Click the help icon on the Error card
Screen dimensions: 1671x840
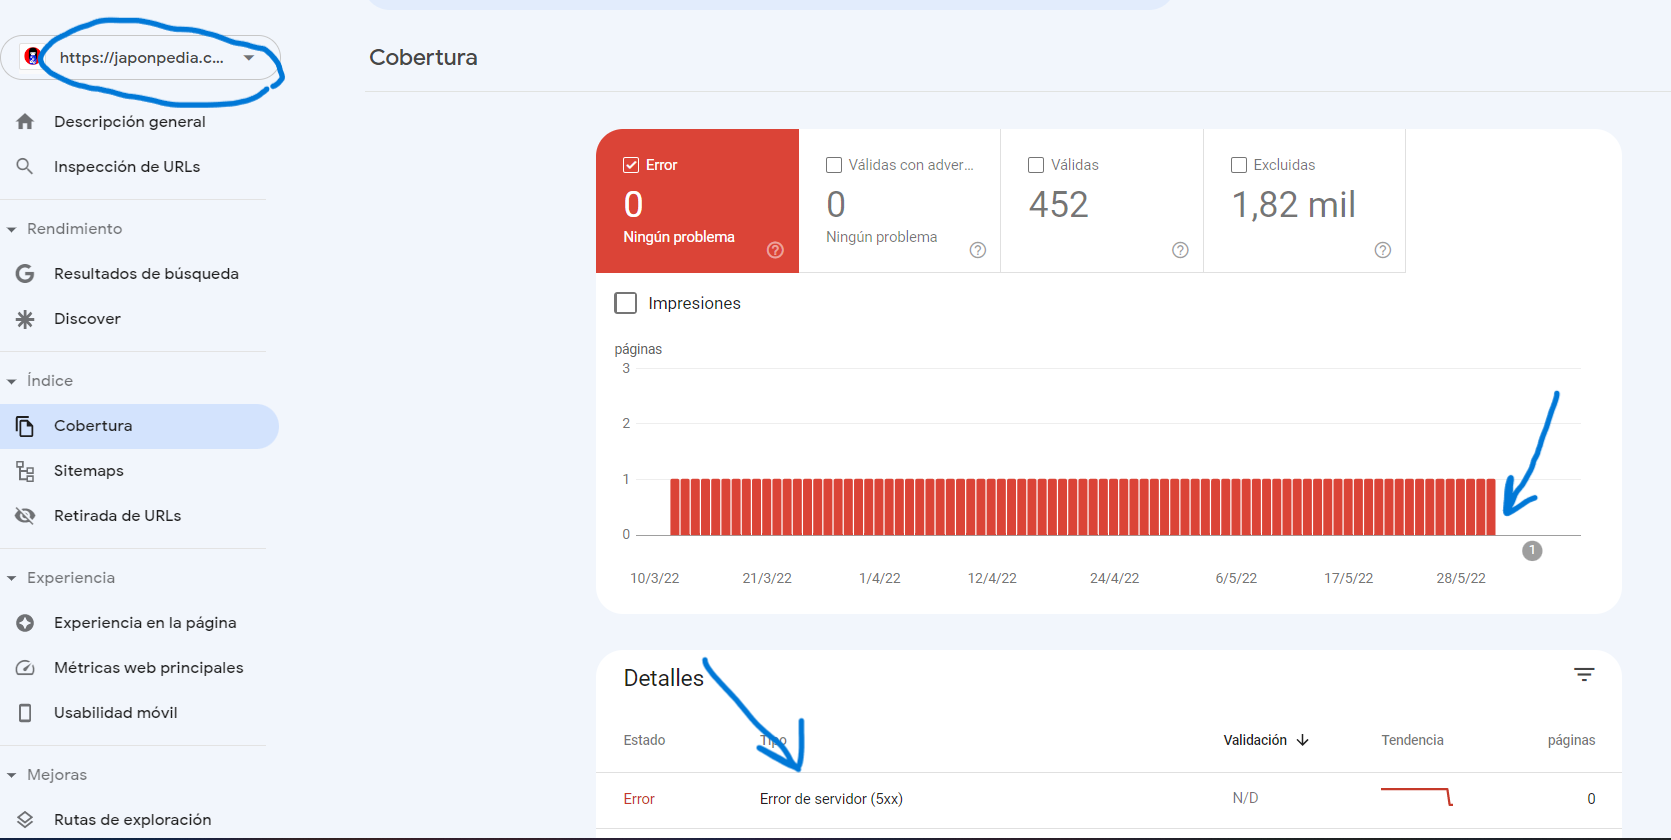pos(775,250)
